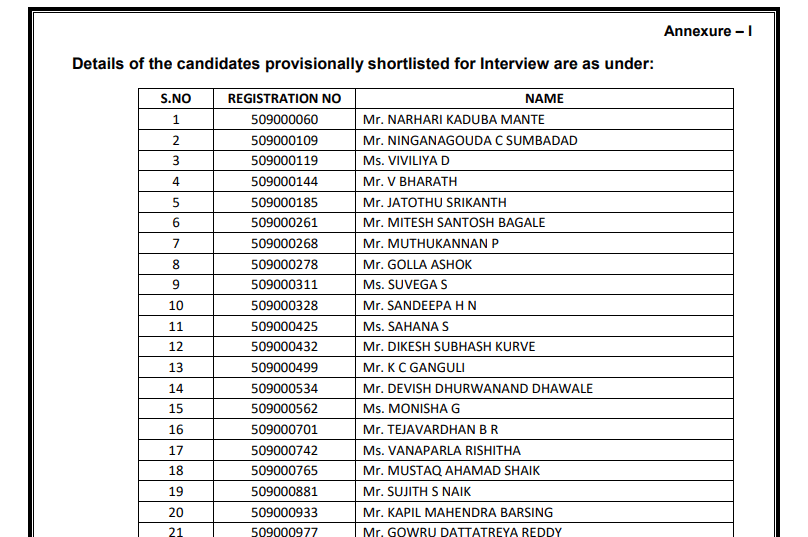808x537 pixels.
Task: Click name Mr. MITESH SANTOSH BAGALE
Action: point(454,223)
